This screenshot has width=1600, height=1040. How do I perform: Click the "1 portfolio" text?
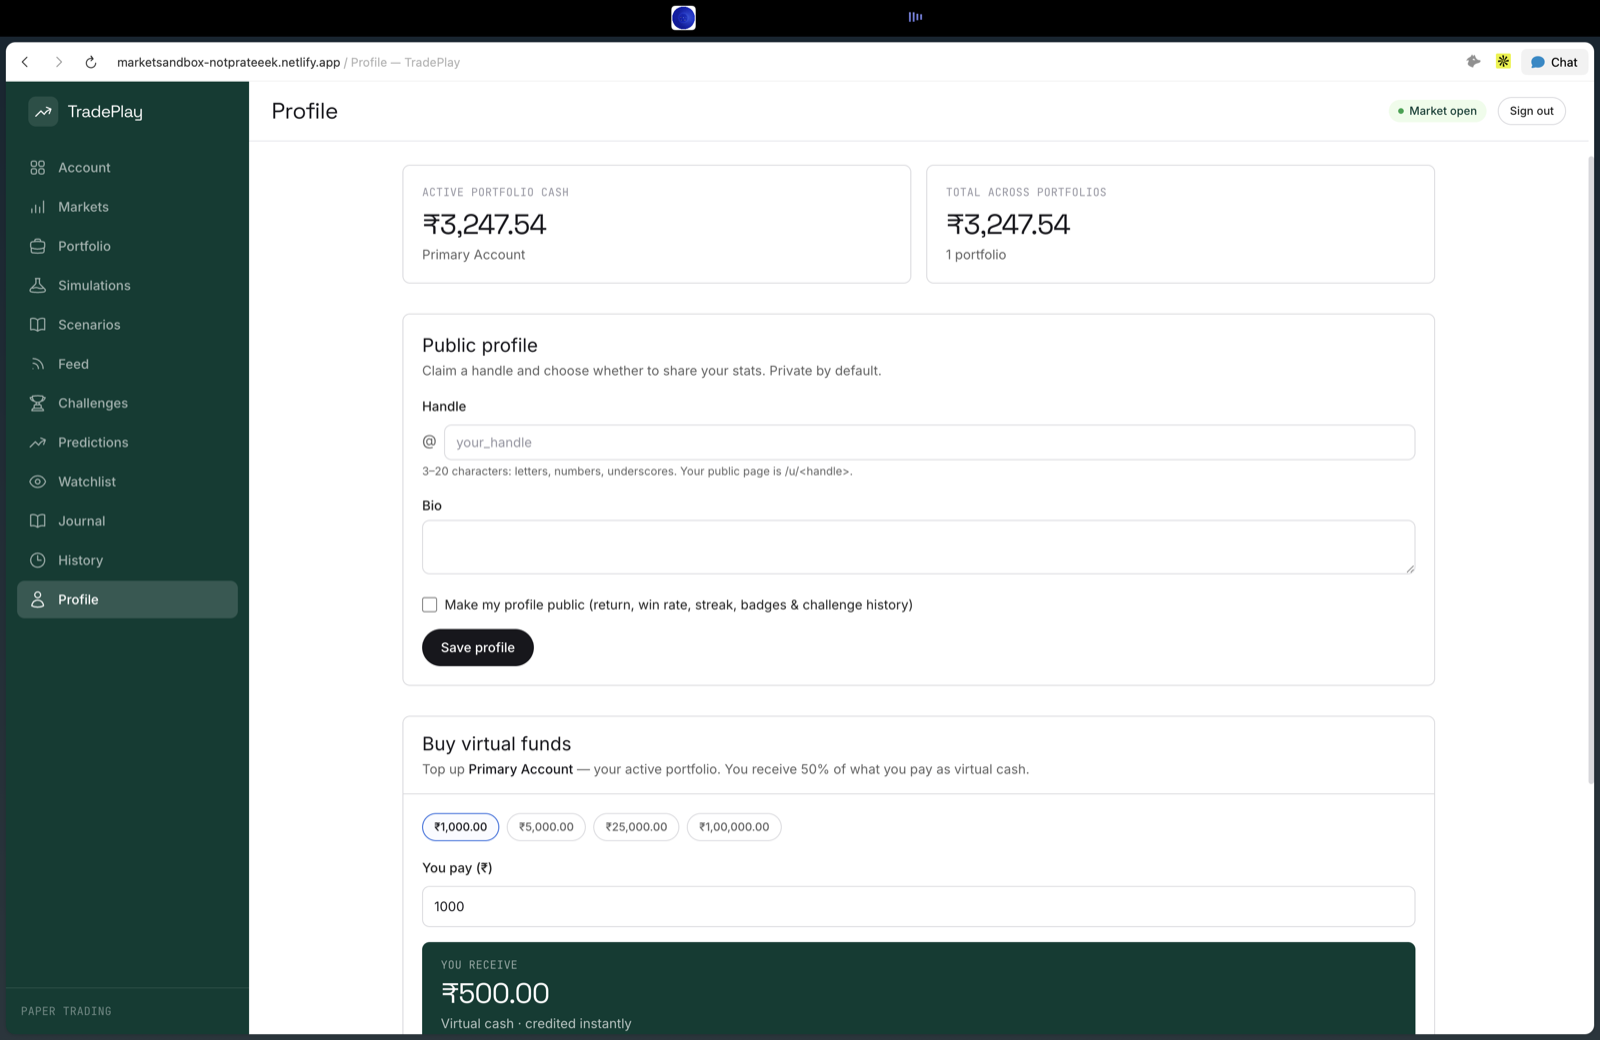click(x=976, y=255)
